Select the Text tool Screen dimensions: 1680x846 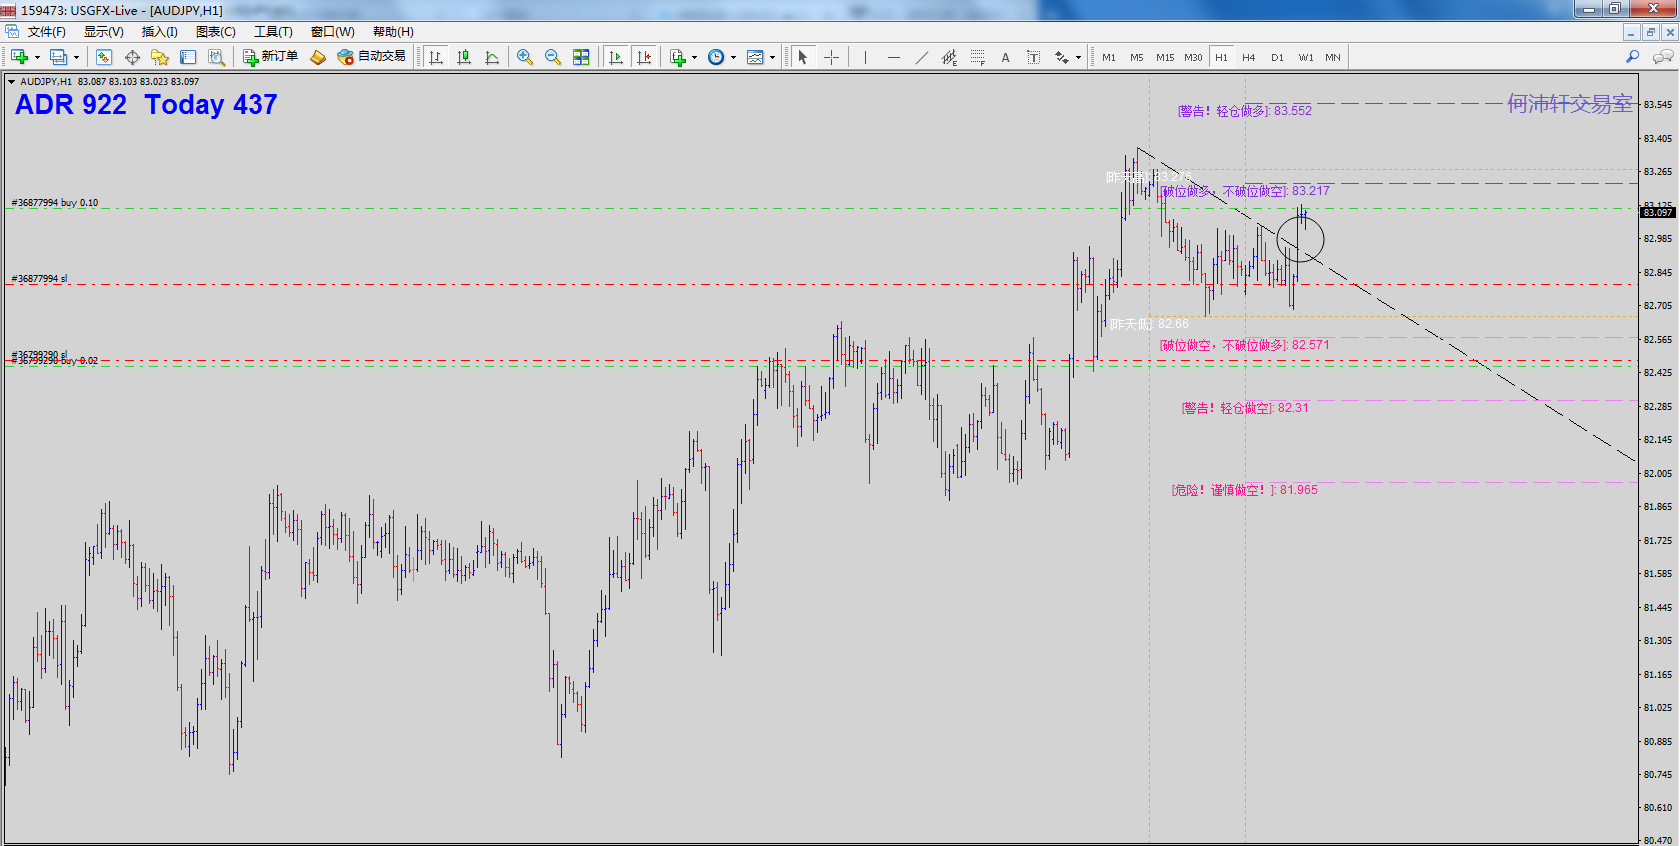[x=1006, y=57]
